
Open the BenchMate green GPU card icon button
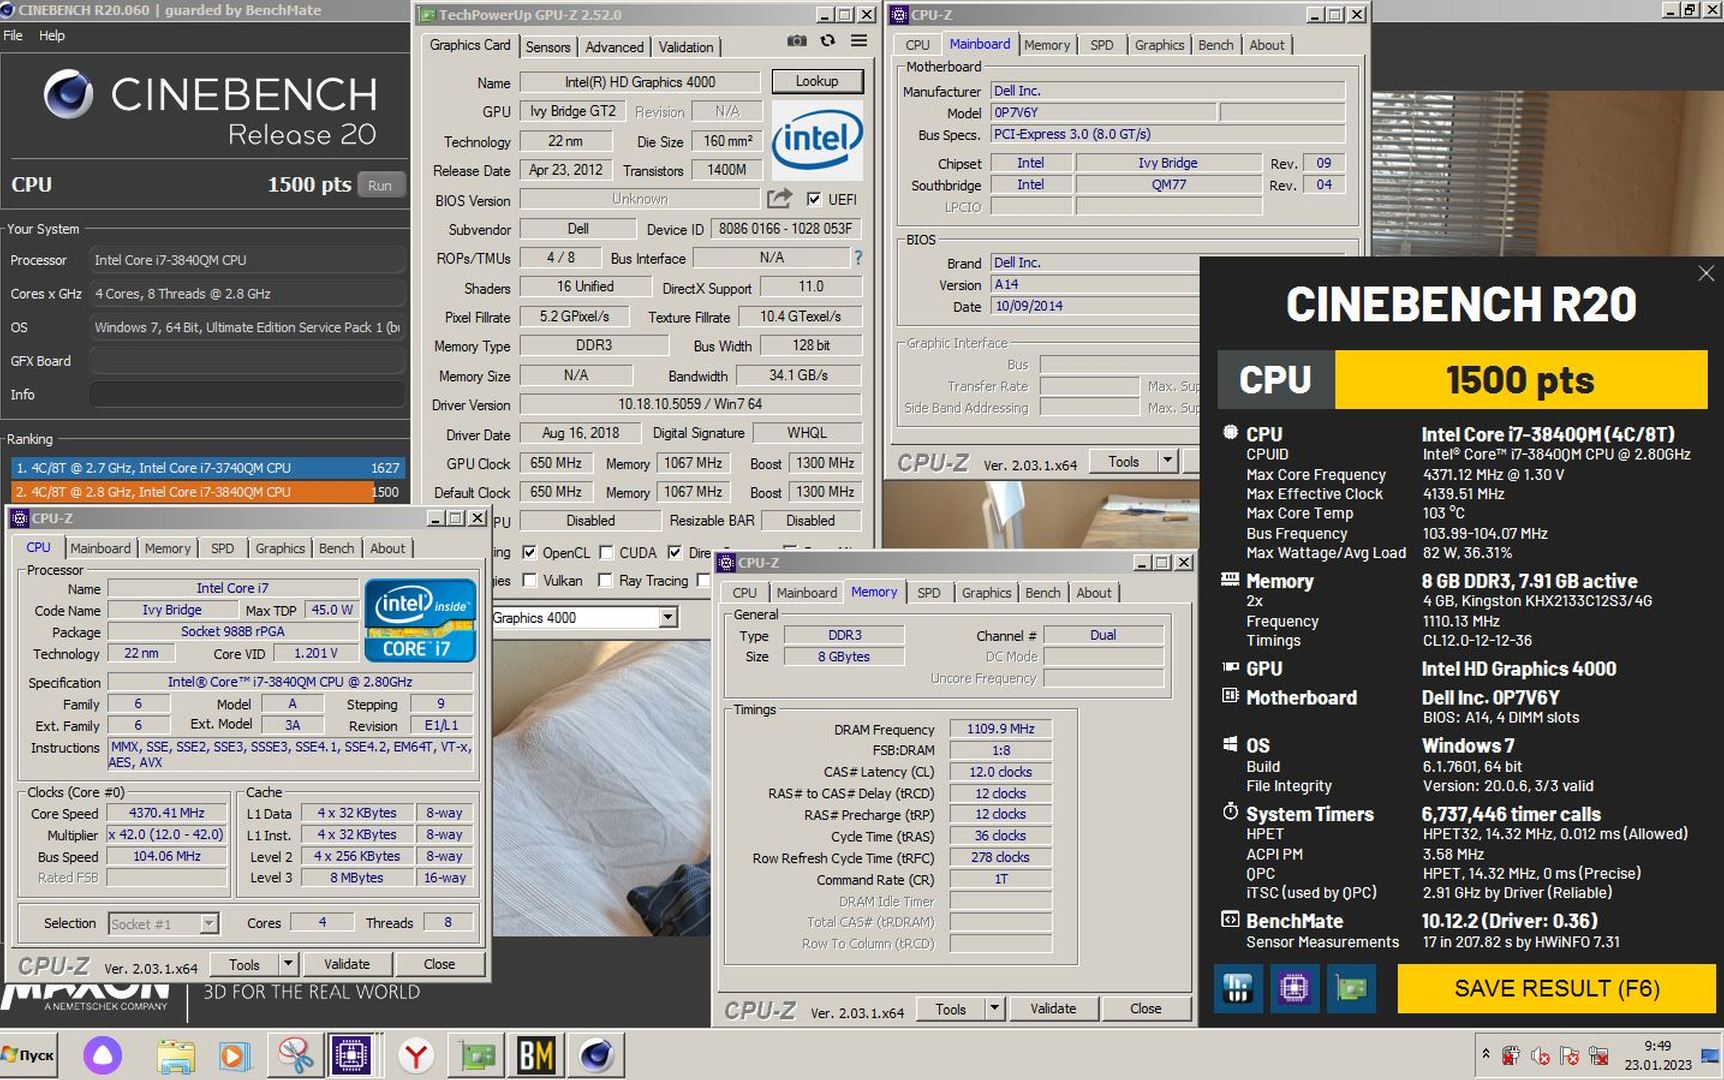[1351, 989]
